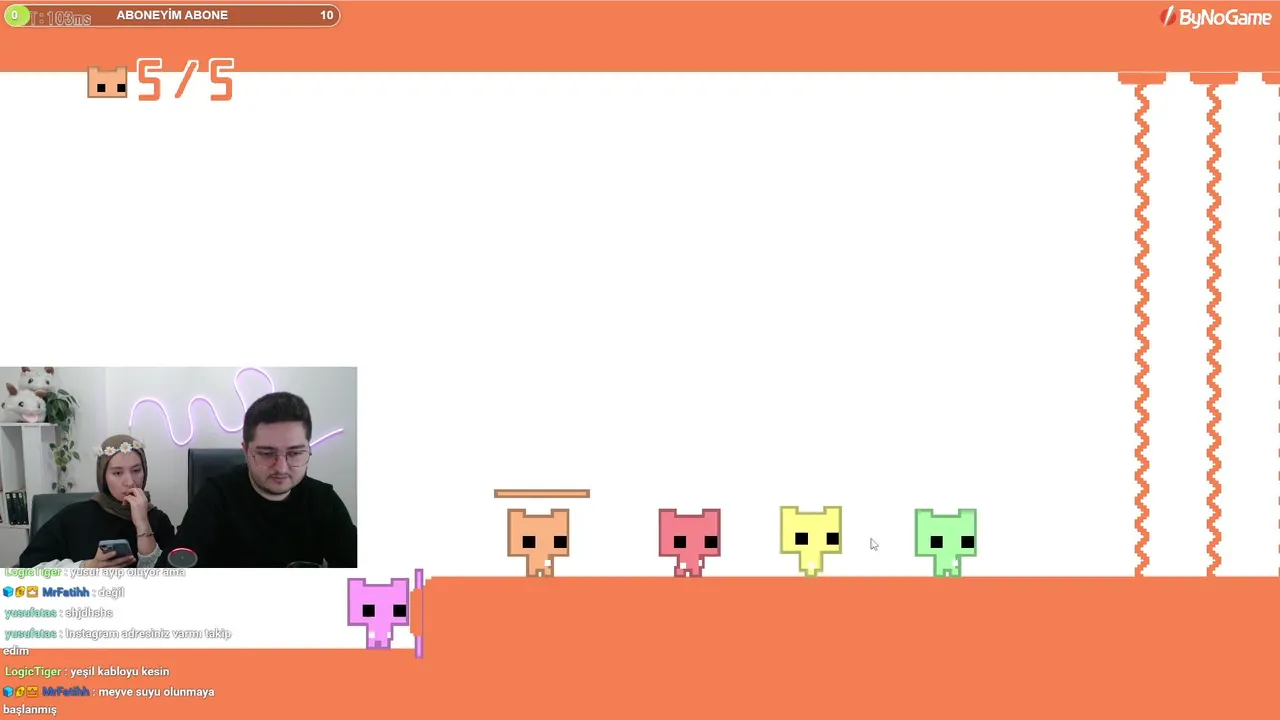
Task: Click the yellow cat character
Action: pyautogui.click(x=811, y=540)
